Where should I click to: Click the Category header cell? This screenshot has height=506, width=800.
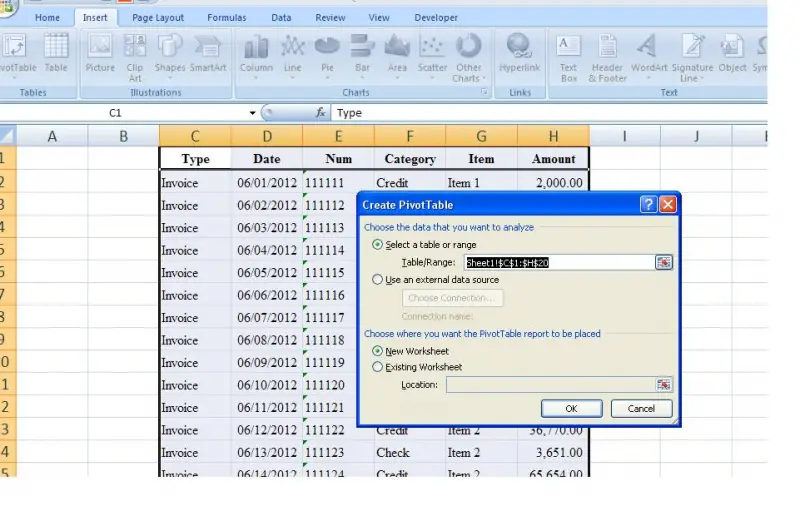(410, 159)
